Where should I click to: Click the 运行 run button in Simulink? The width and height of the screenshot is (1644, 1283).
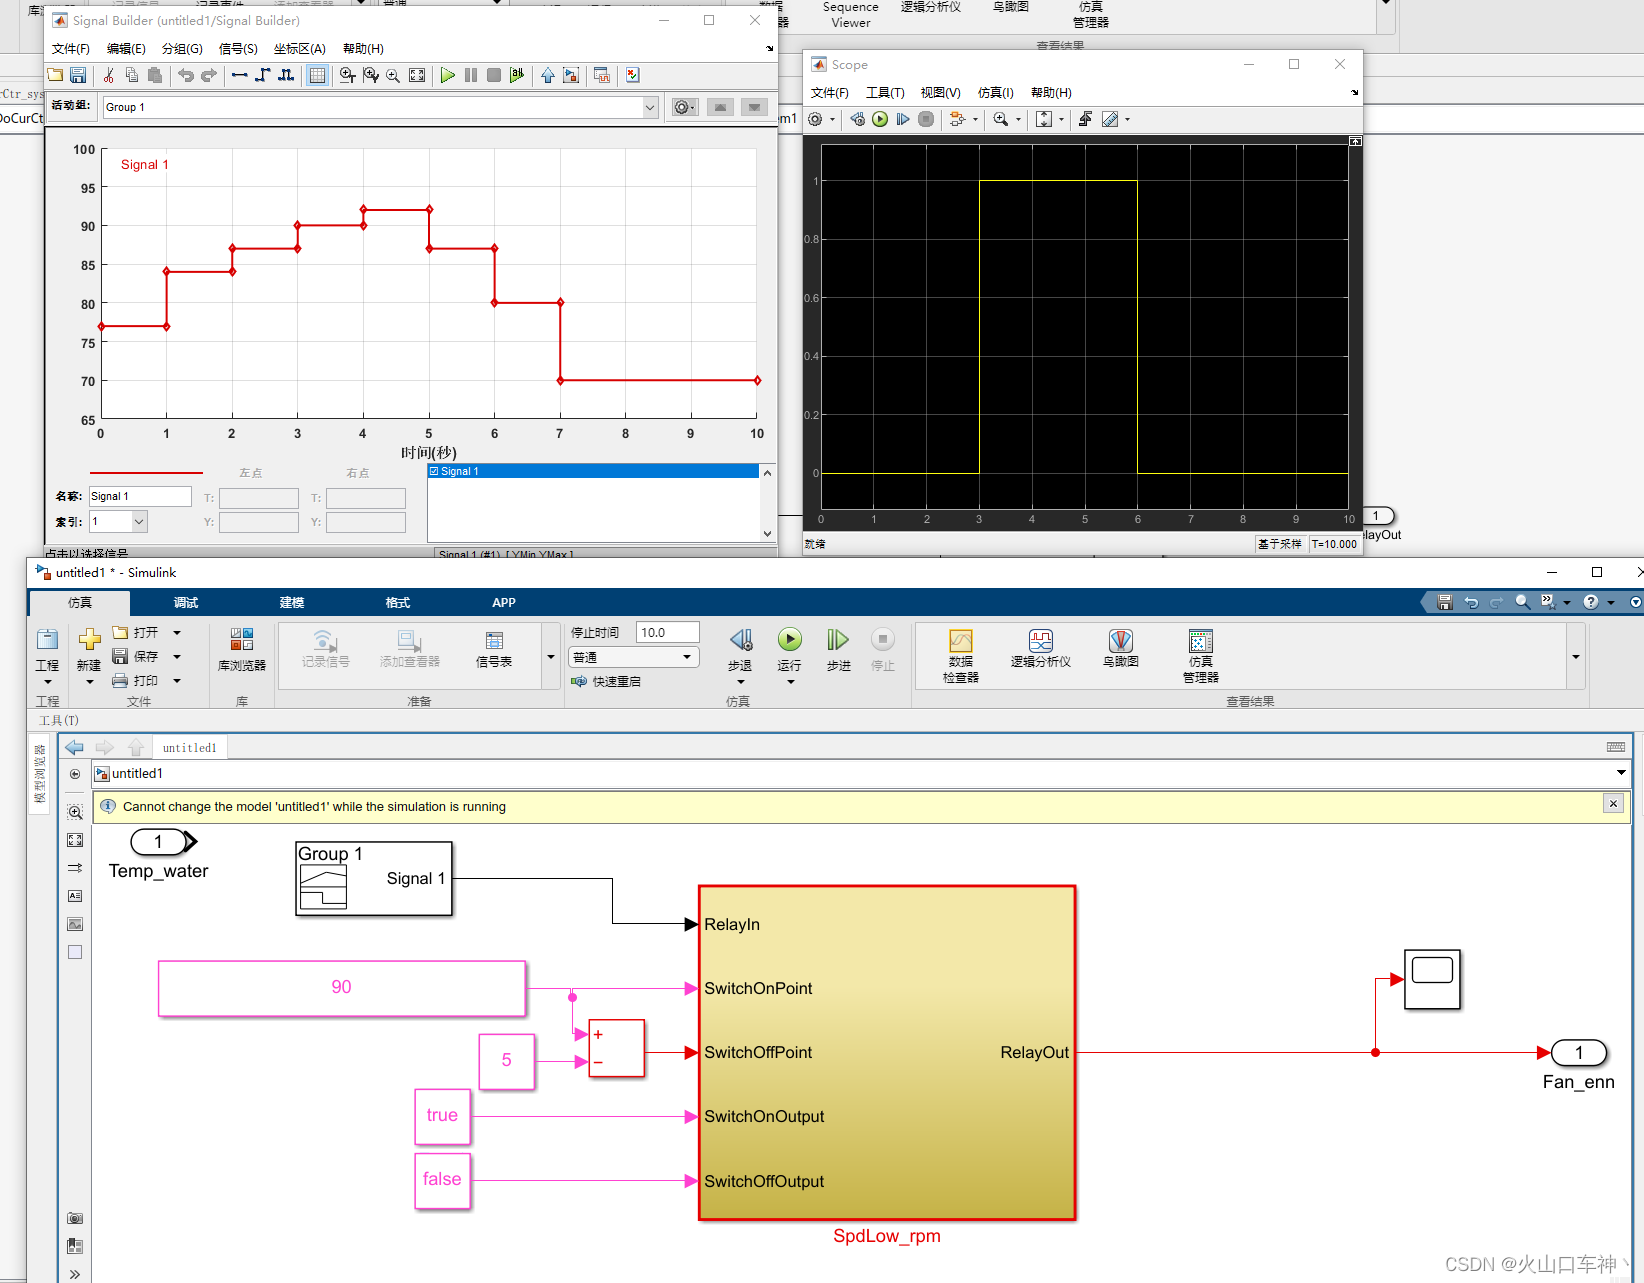point(790,649)
